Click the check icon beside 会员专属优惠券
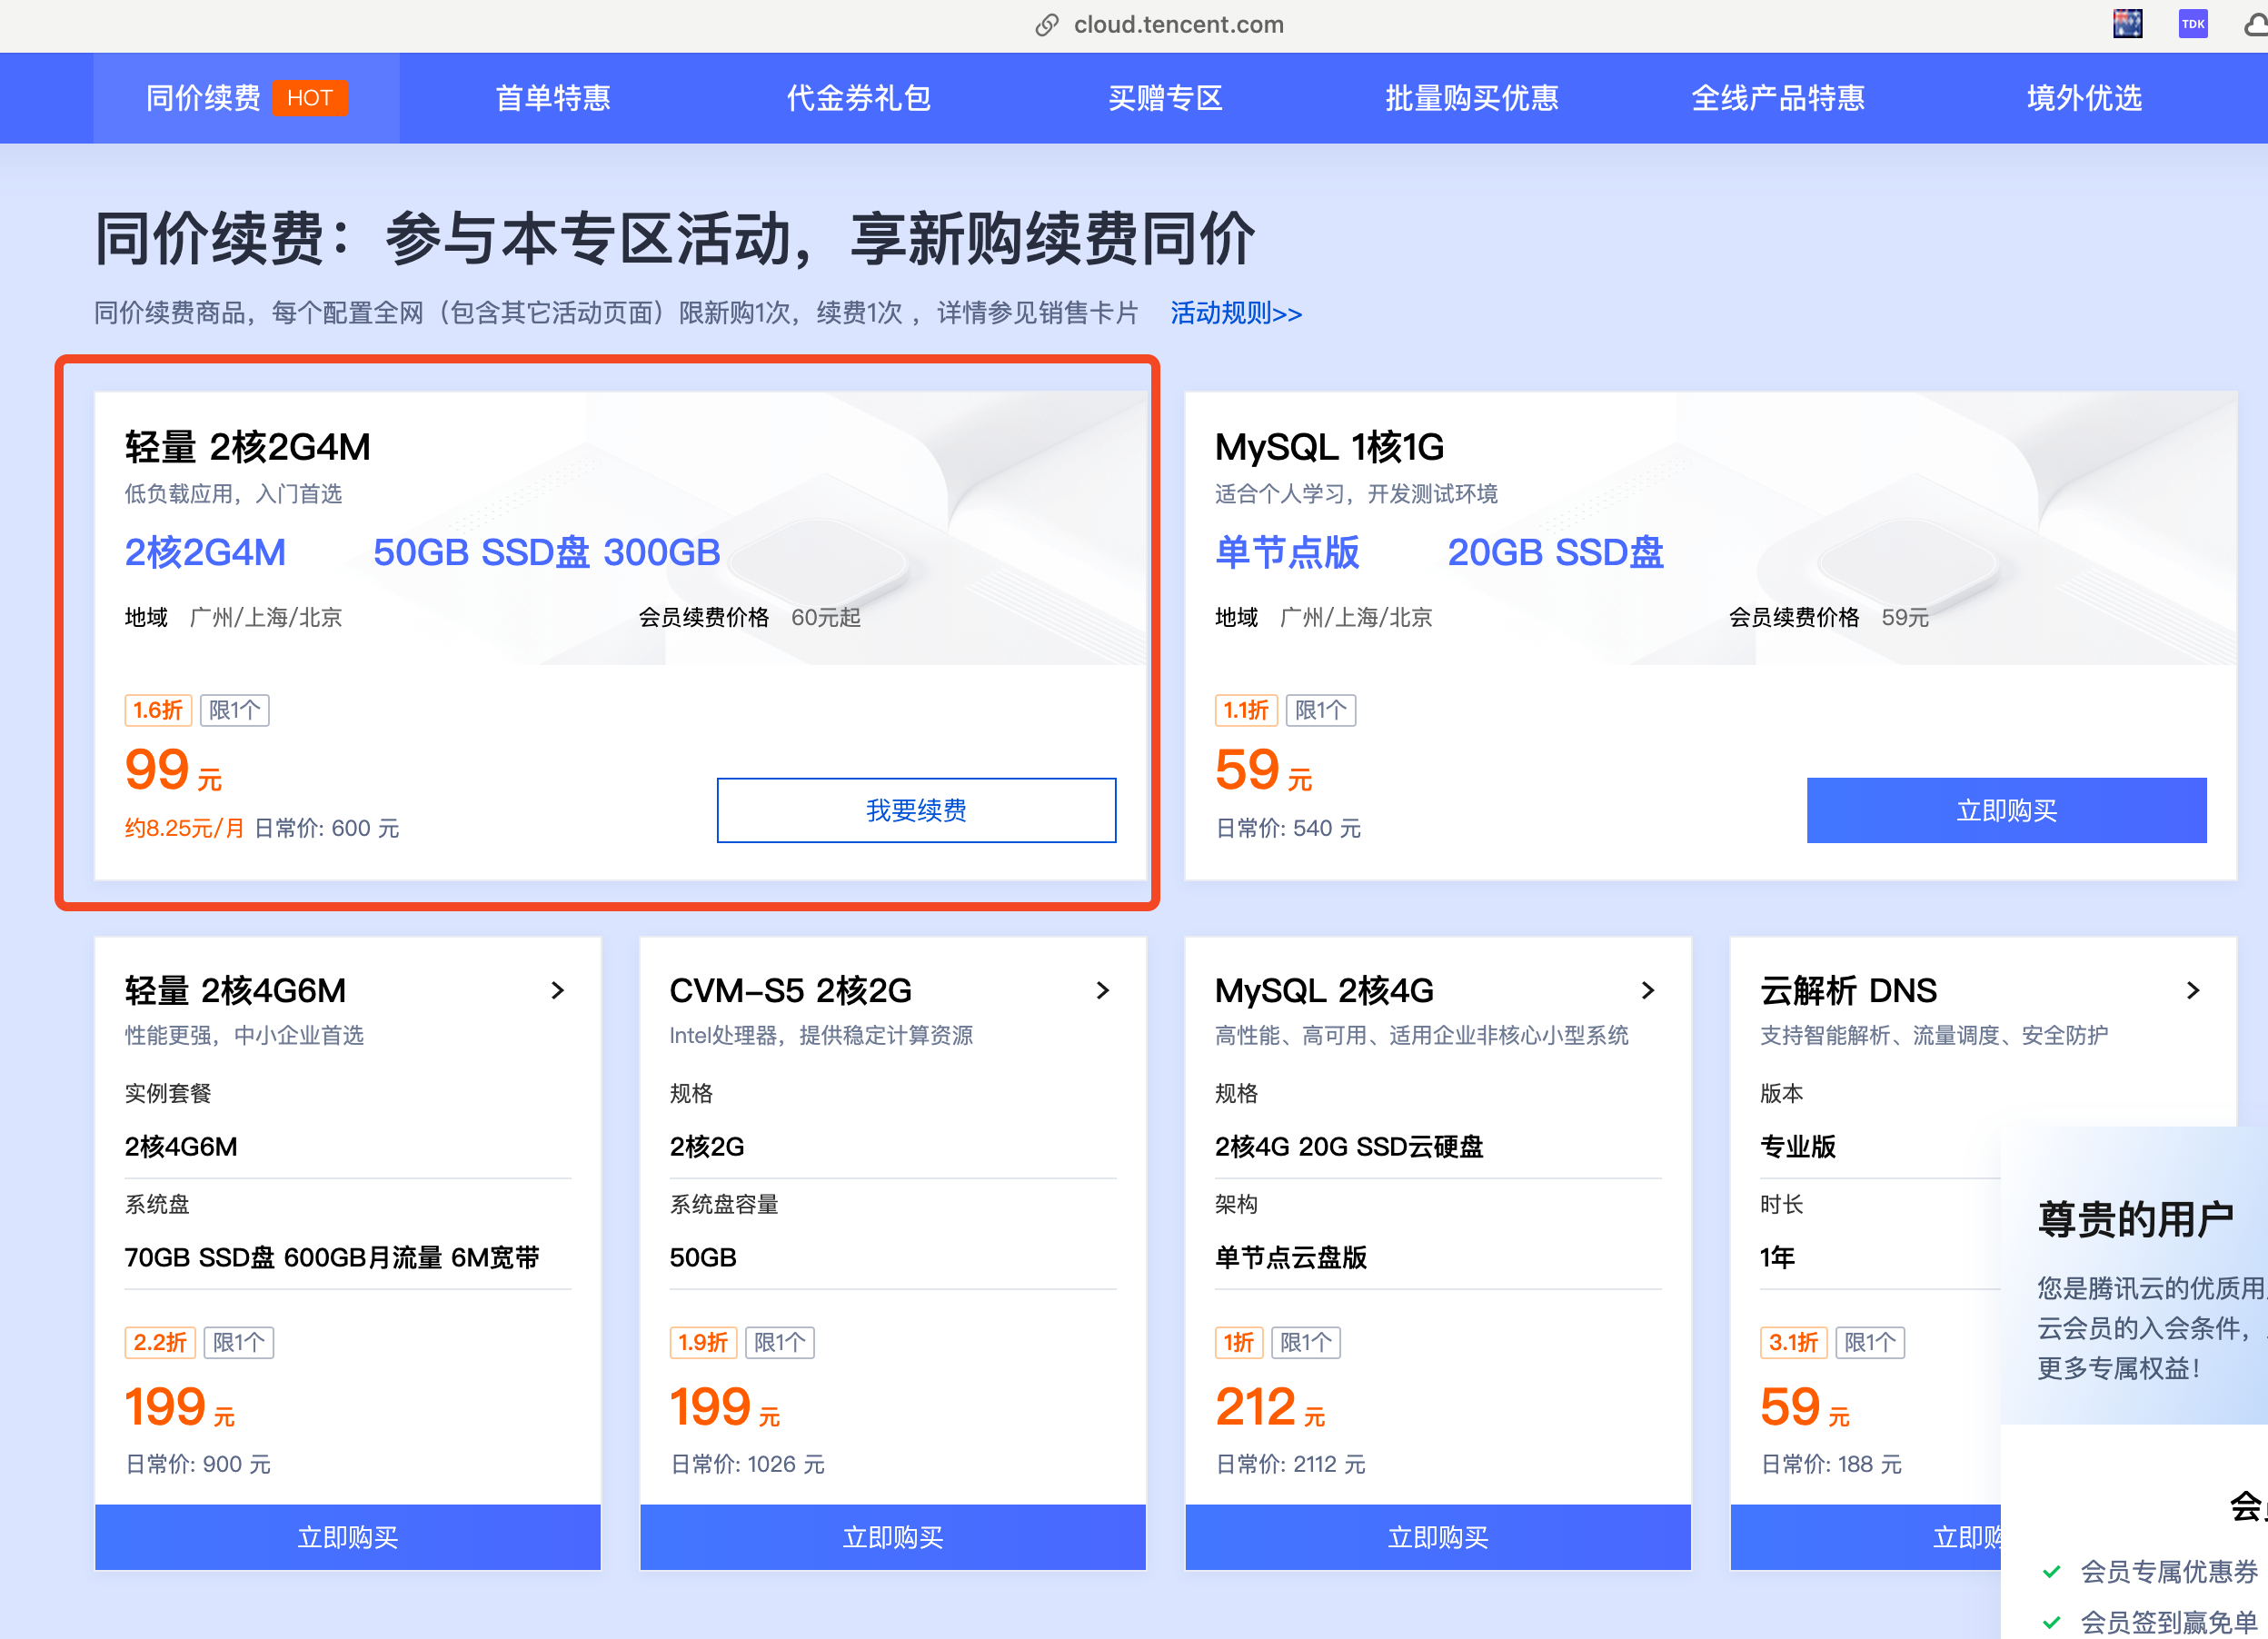The height and width of the screenshot is (1639, 2268). [2051, 1571]
